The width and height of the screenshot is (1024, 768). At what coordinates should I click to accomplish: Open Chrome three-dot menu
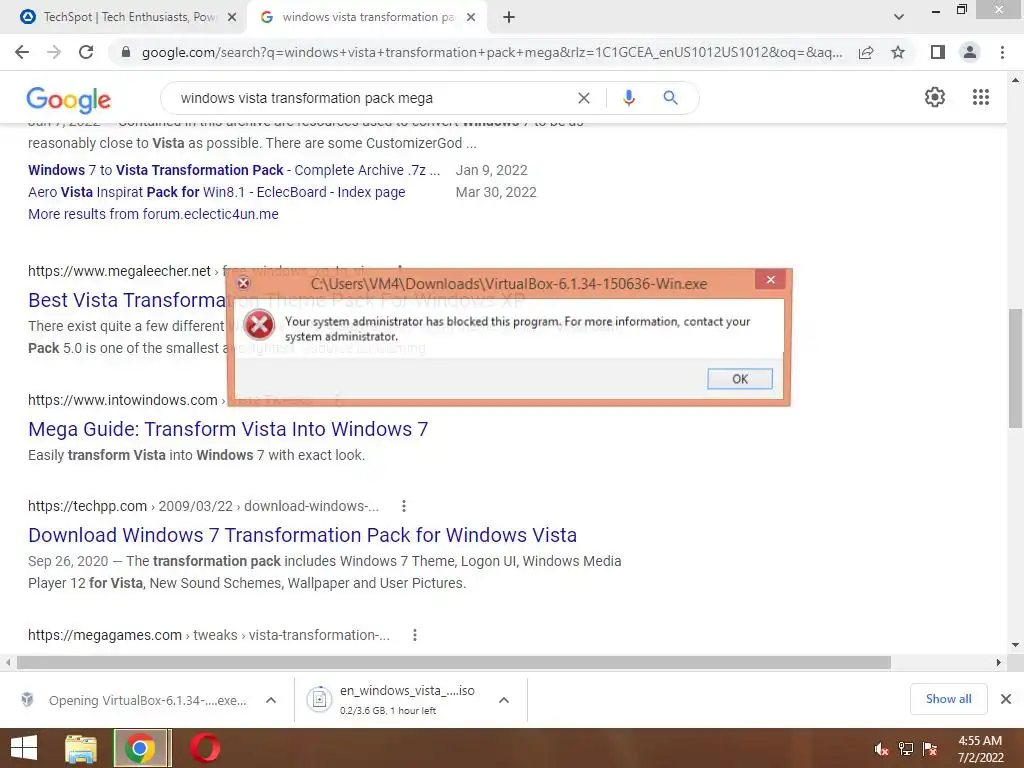point(1002,52)
